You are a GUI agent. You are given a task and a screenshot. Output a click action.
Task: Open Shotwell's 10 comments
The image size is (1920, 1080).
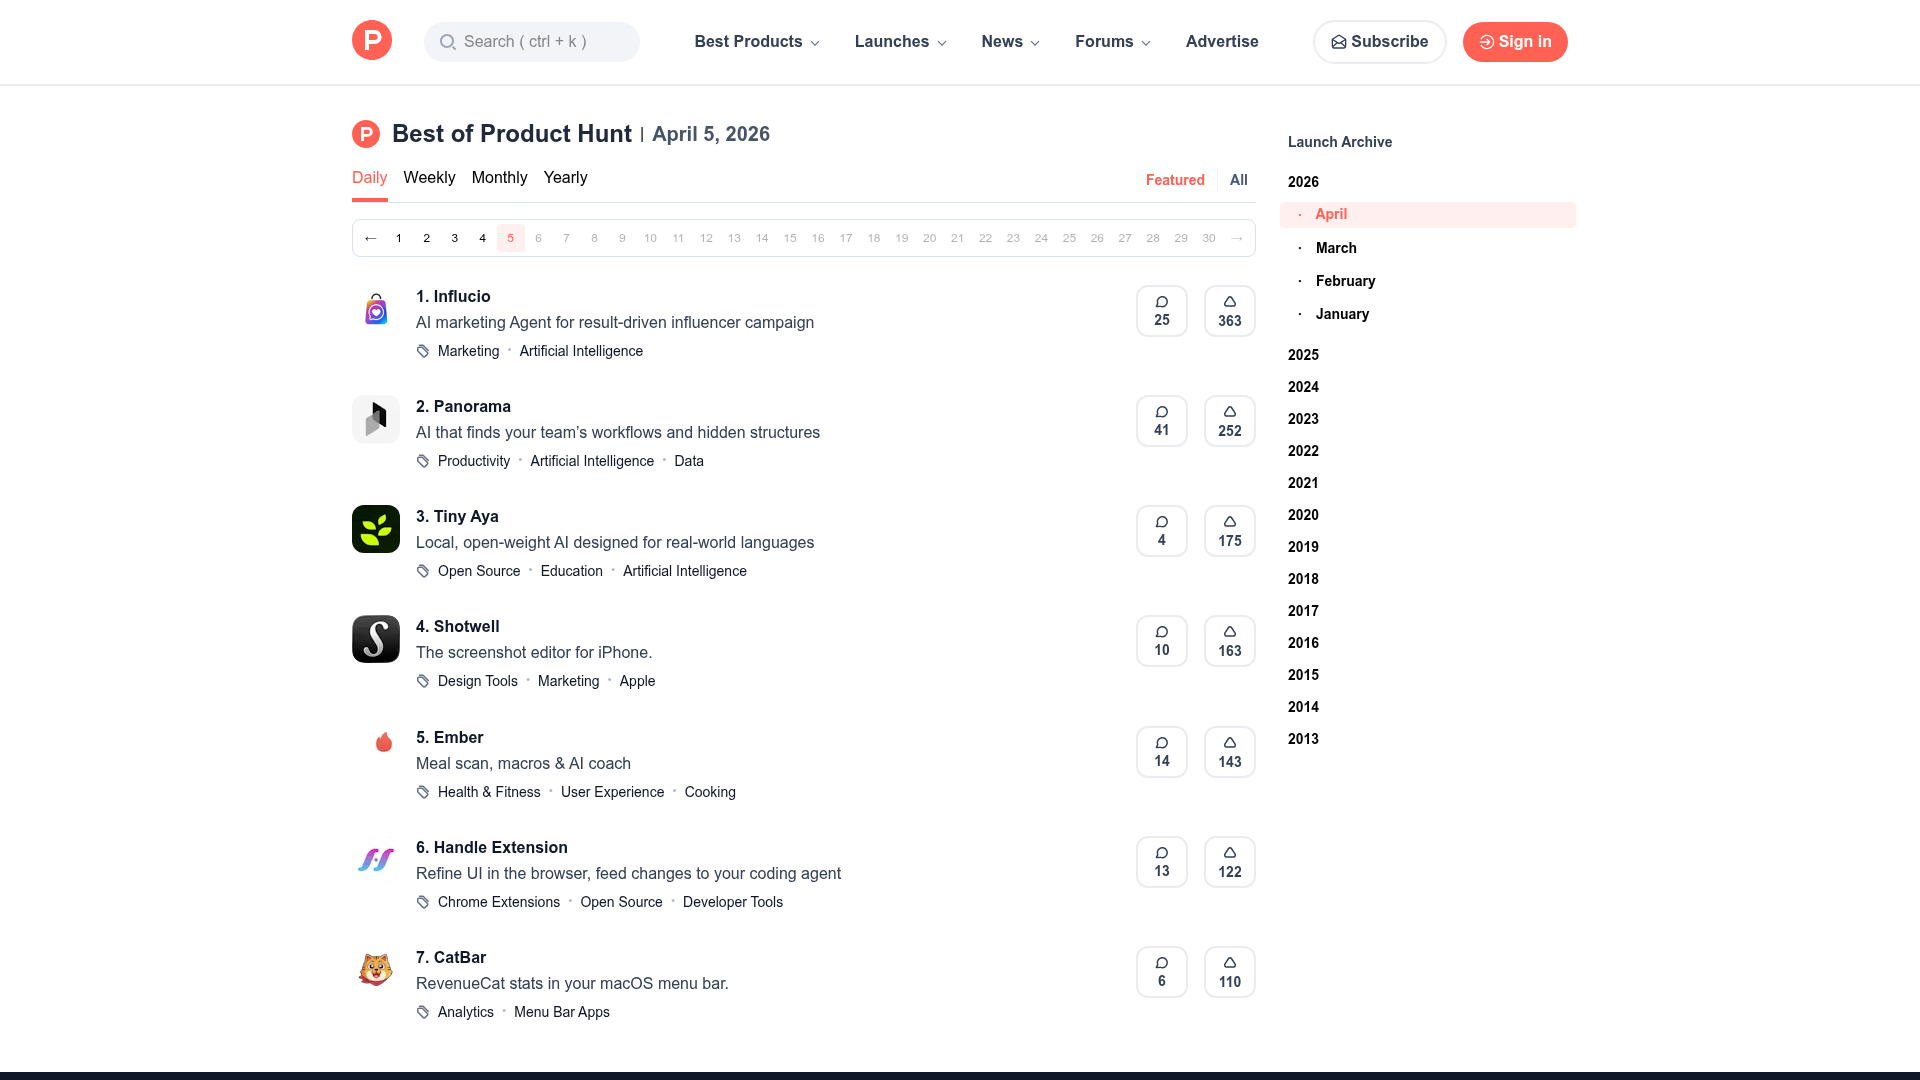(1162, 641)
